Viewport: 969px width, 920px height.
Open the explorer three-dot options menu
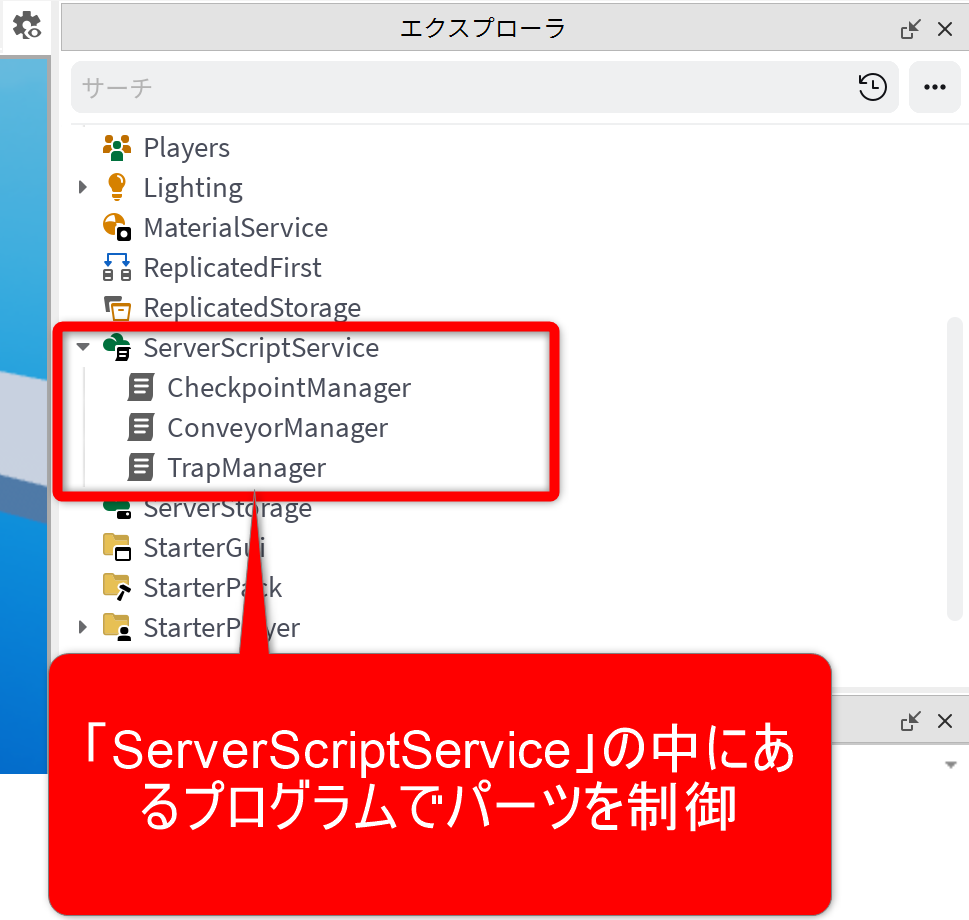click(x=934, y=87)
